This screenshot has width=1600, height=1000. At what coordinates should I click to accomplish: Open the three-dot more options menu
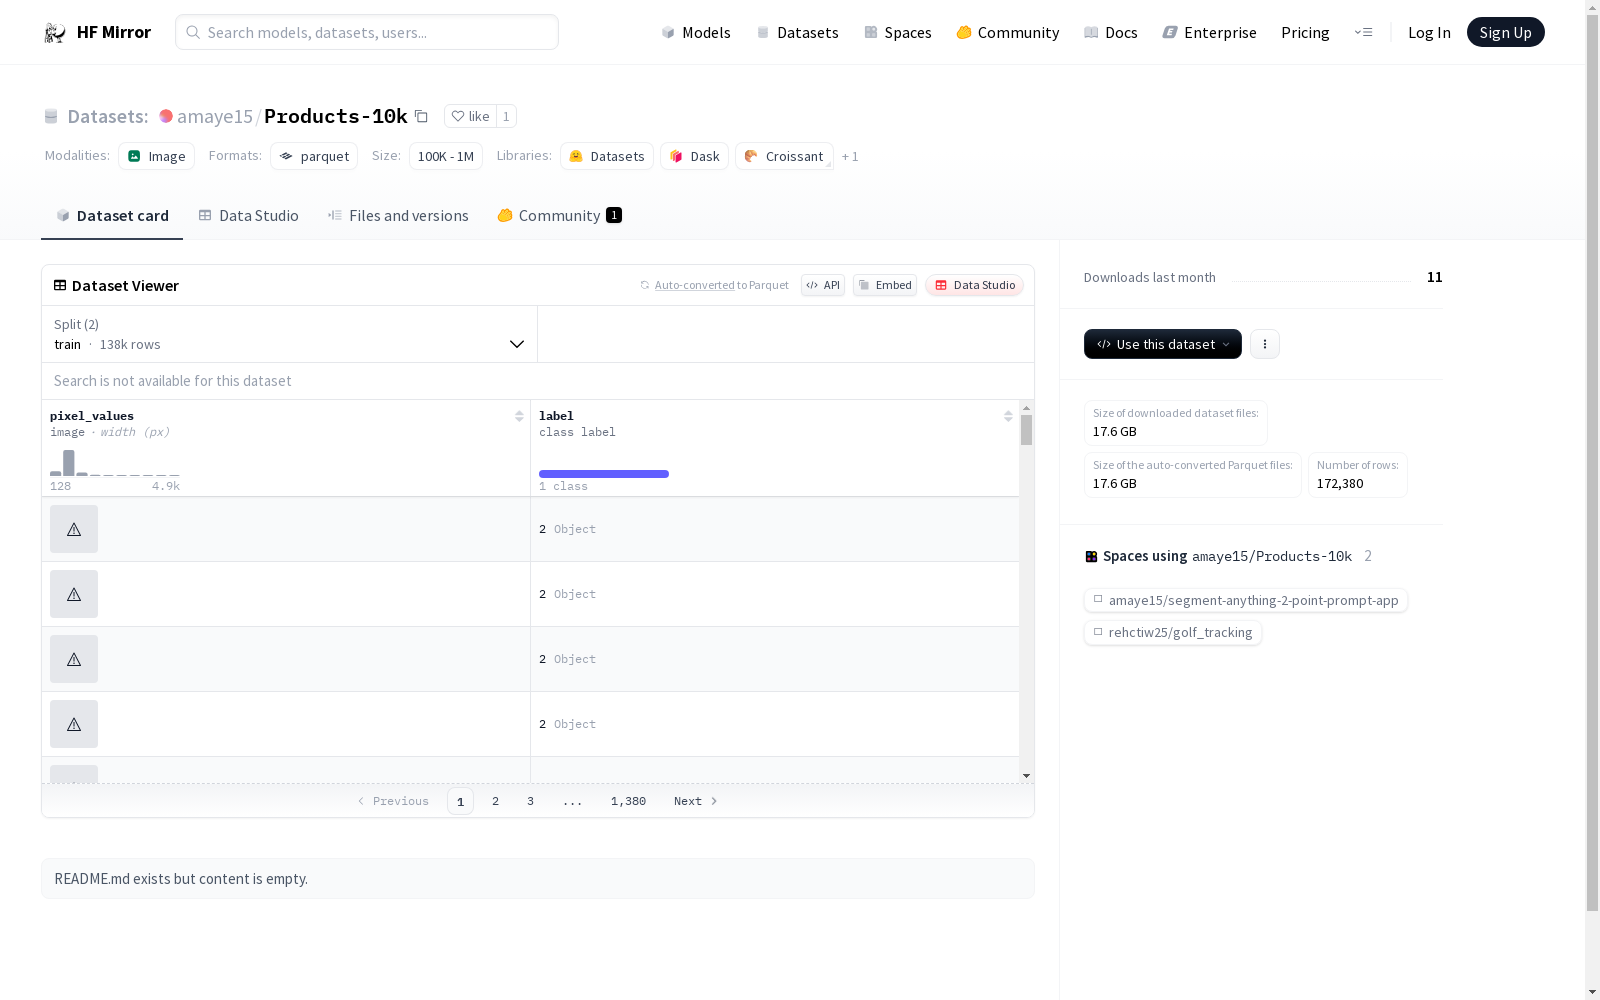[x=1265, y=344]
